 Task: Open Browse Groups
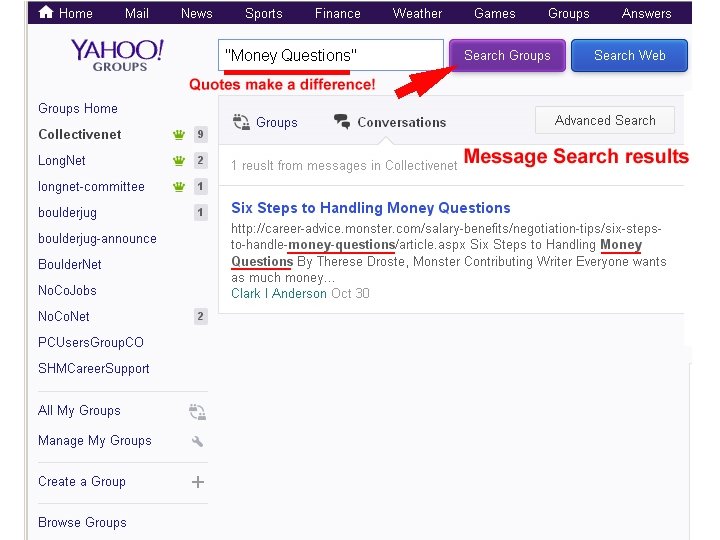(82, 523)
